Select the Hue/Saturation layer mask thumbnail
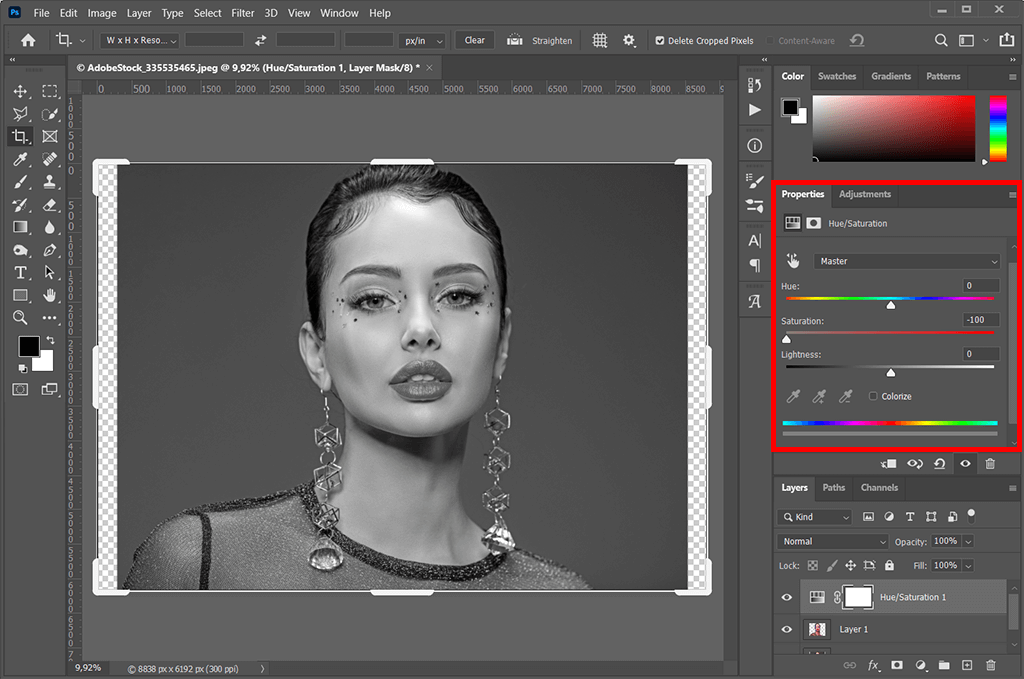Image resolution: width=1024 pixels, height=679 pixels. pos(858,597)
